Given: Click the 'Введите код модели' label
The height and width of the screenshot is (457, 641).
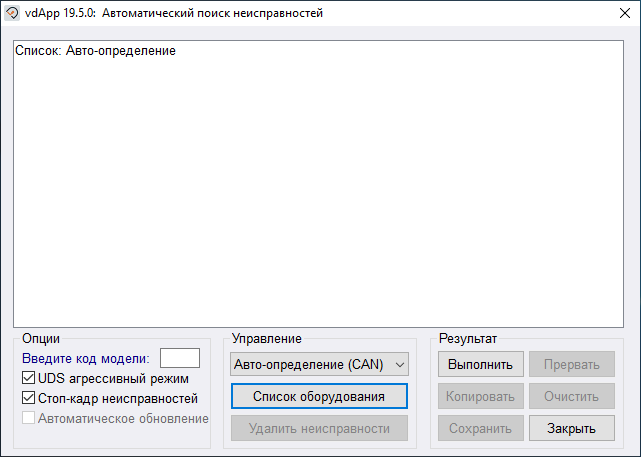Looking at the screenshot, I should [x=86, y=358].
